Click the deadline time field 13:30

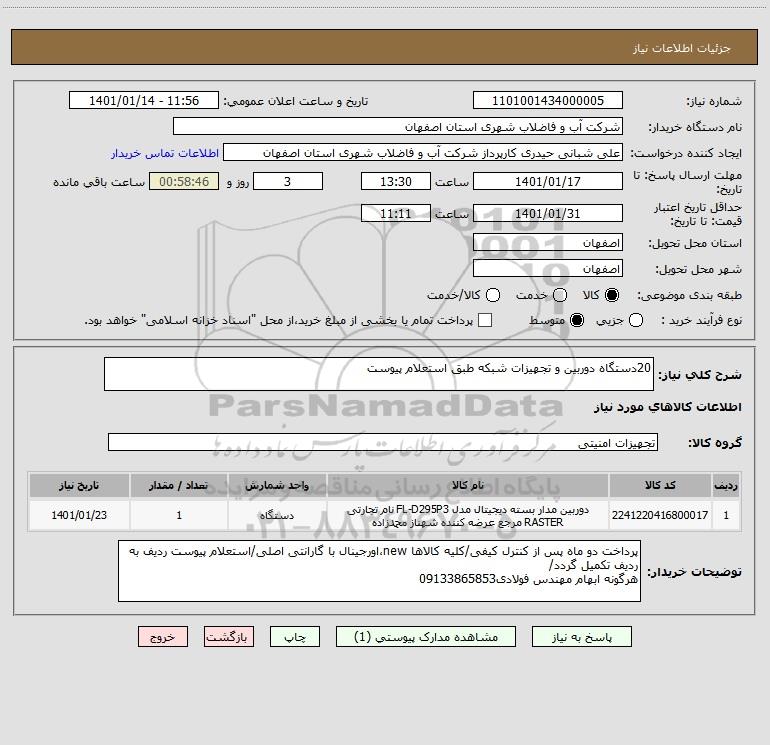(396, 181)
